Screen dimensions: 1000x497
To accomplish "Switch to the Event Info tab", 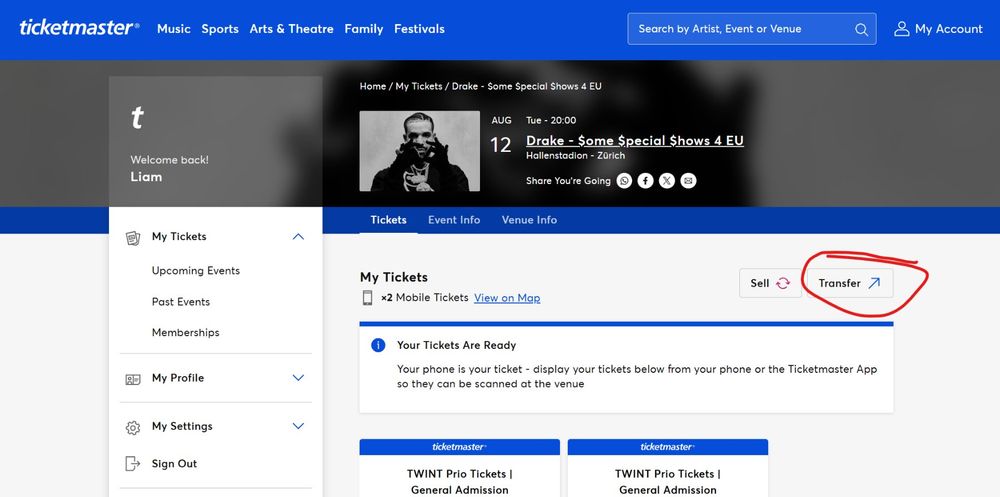I will [x=454, y=219].
